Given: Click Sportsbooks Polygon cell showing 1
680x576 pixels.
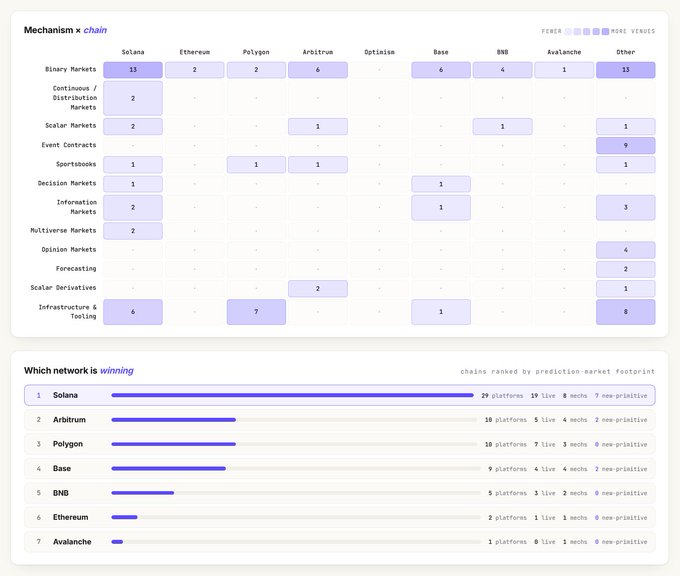Looking at the screenshot, I should tap(256, 164).
